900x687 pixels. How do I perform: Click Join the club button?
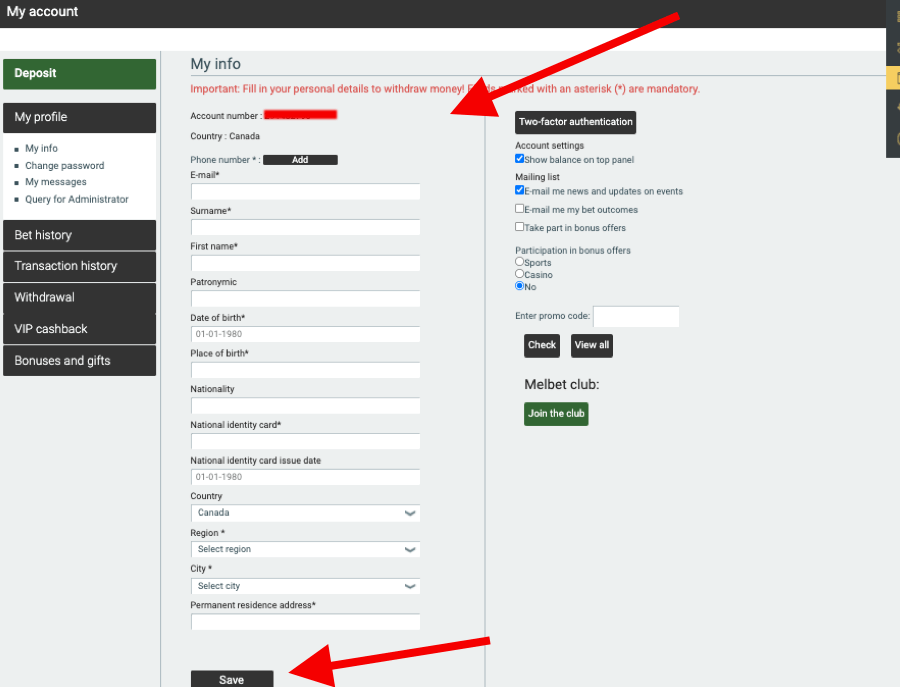pyautogui.click(x=556, y=414)
